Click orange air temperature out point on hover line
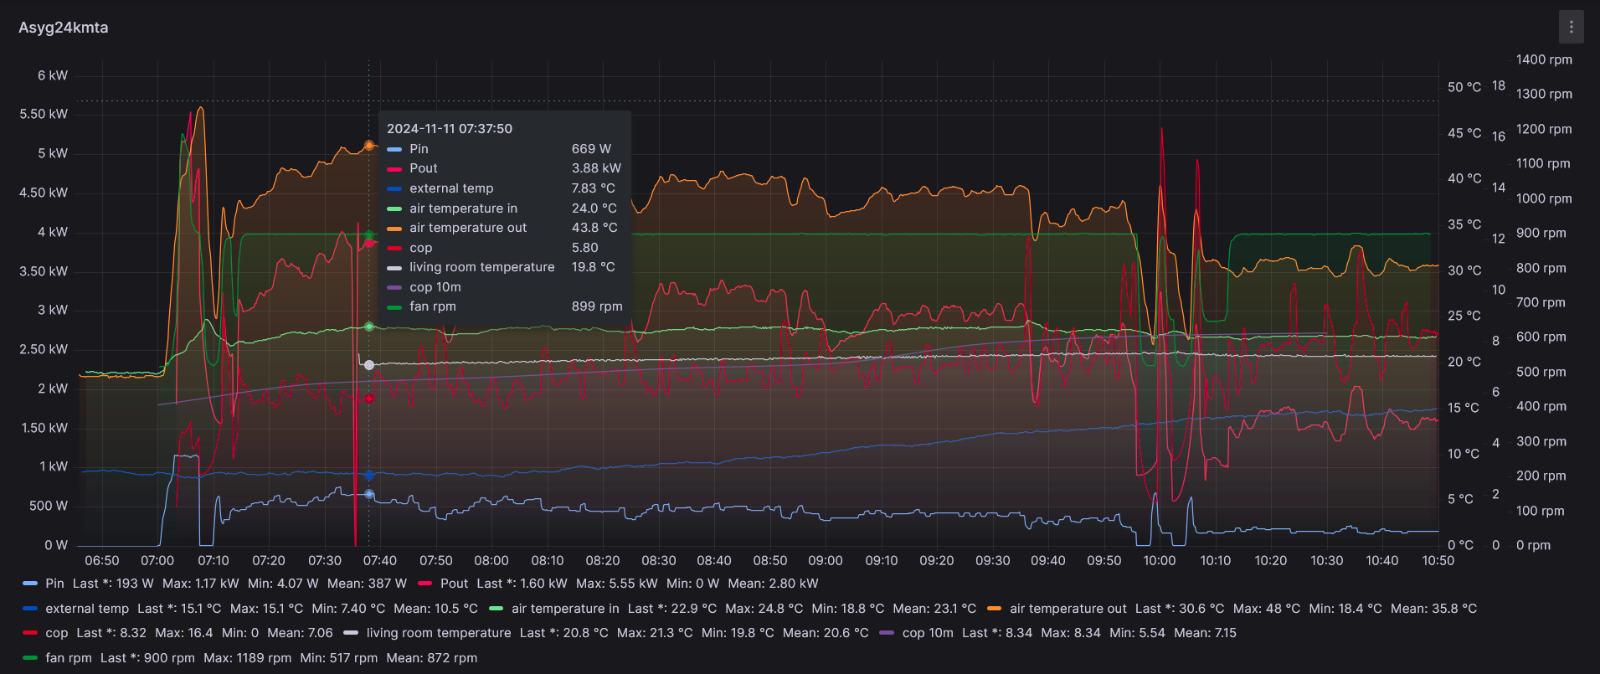 pos(369,146)
